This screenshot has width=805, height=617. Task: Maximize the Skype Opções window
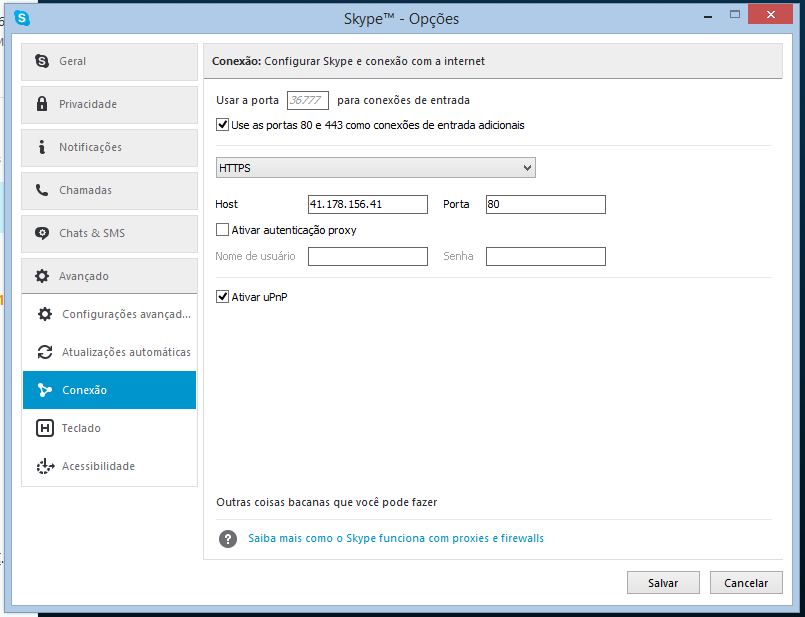tap(735, 14)
